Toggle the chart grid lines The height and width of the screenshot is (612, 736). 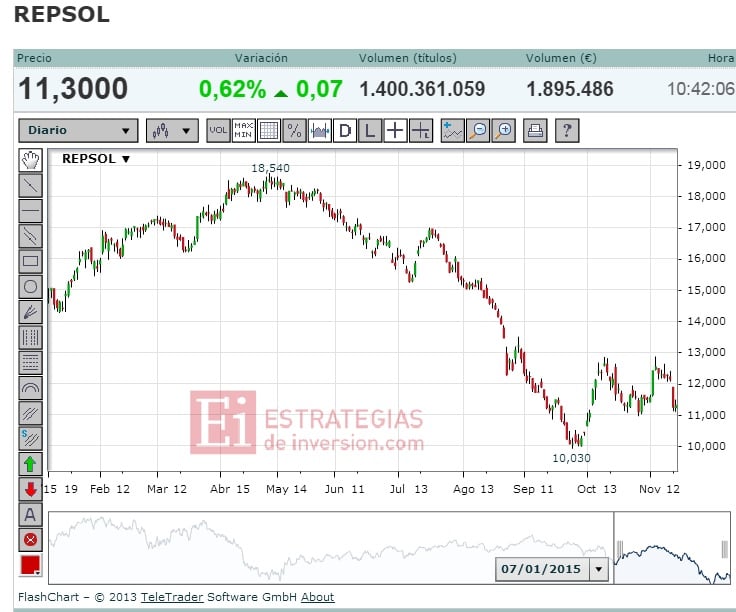269,130
